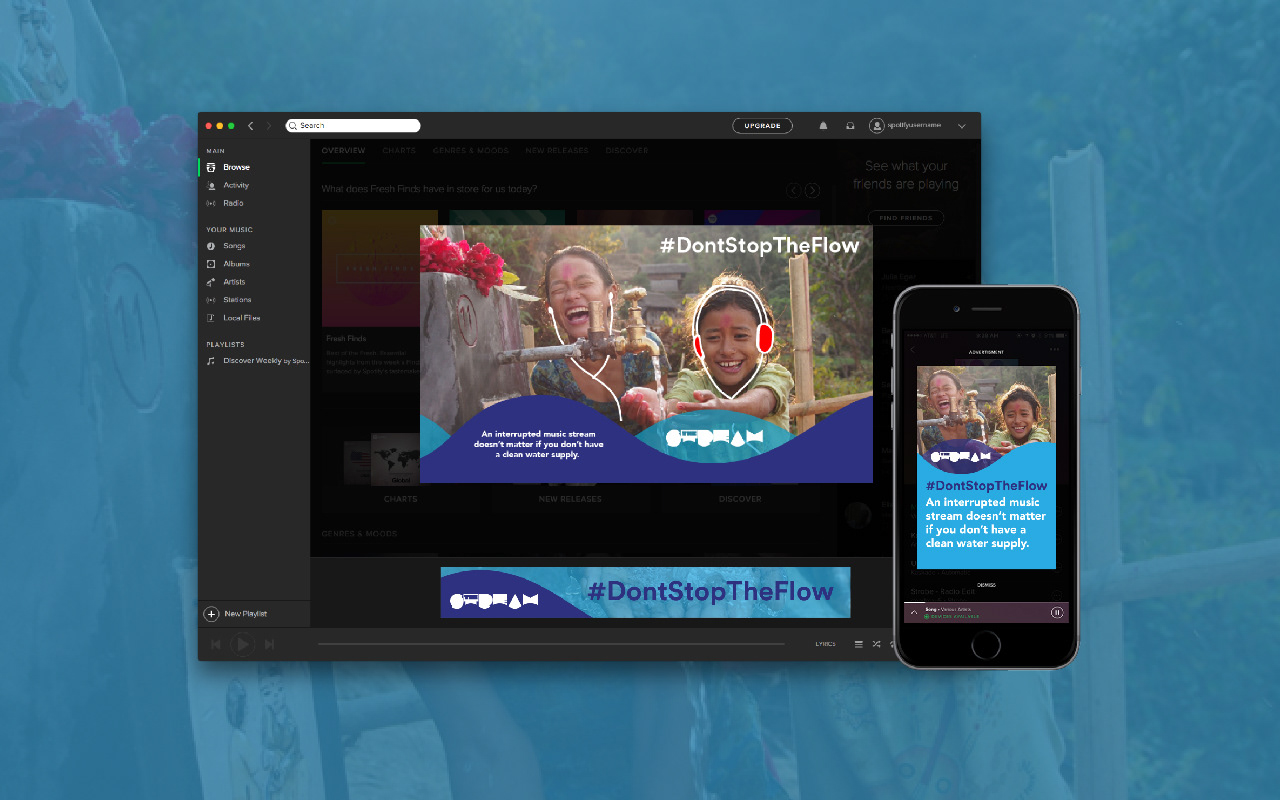Focus the Spotify search field
Screen dimensions: 1280x800
pos(352,125)
